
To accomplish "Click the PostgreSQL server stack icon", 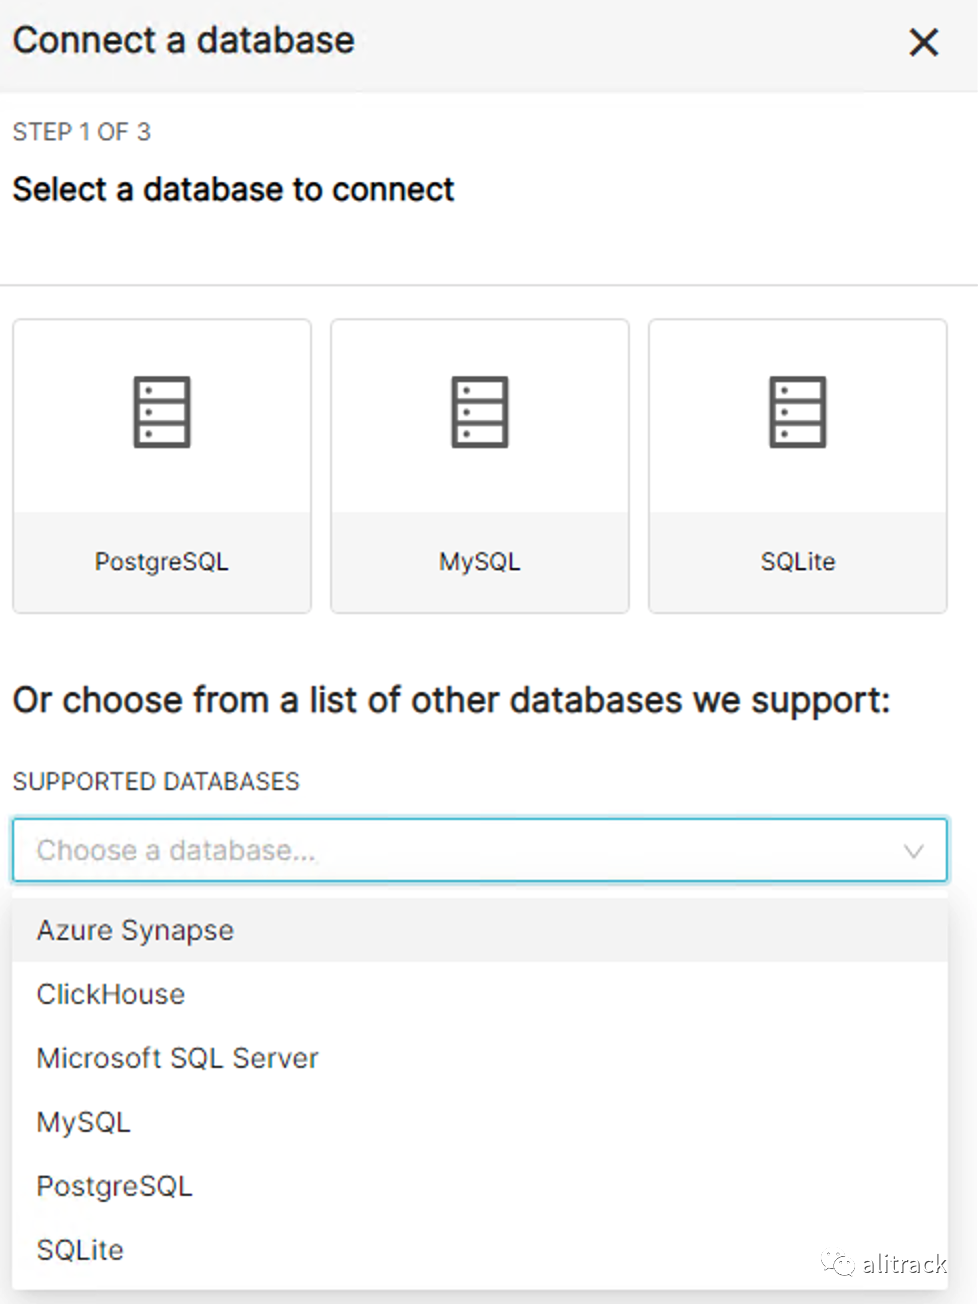I will click(162, 412).
